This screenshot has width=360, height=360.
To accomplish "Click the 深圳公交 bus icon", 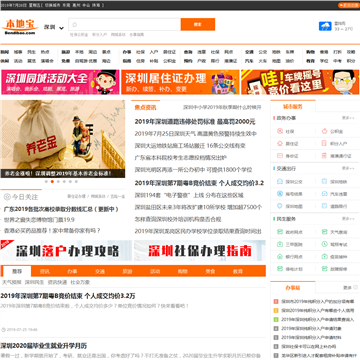I will coord(280,182).
